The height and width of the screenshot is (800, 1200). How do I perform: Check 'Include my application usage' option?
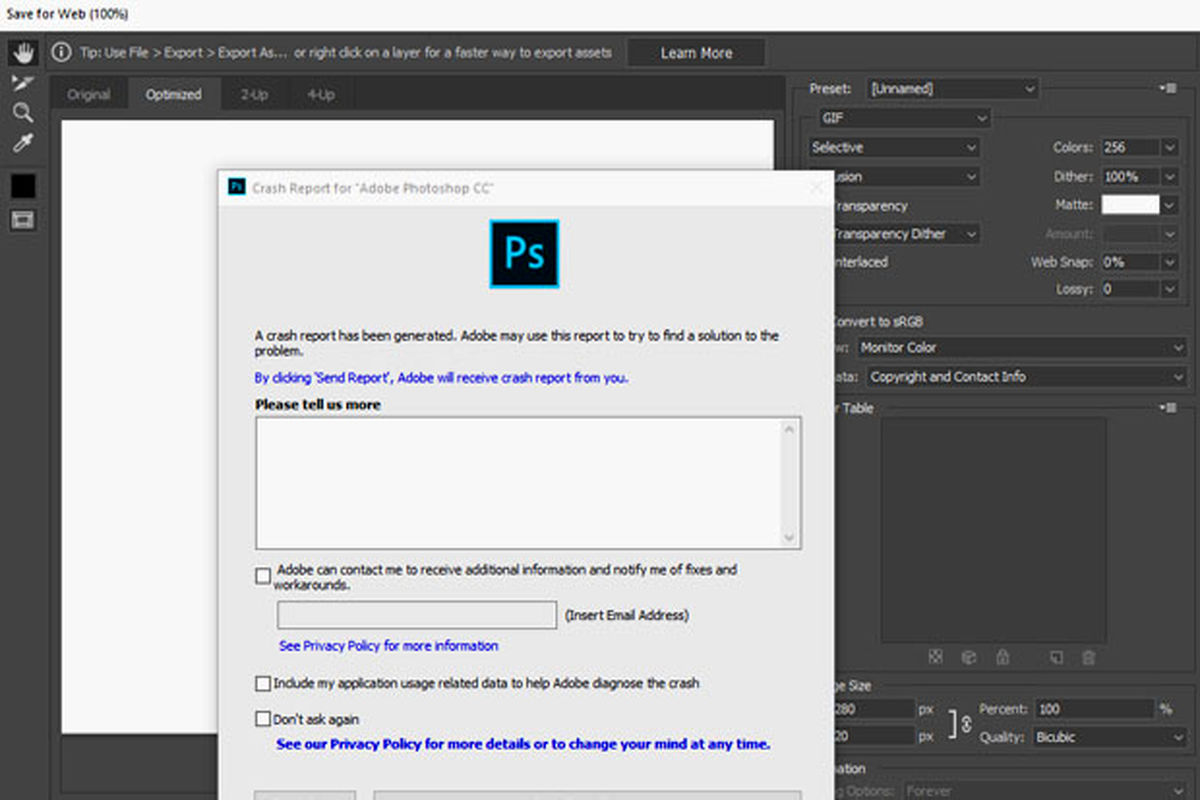tap(263, 684)
